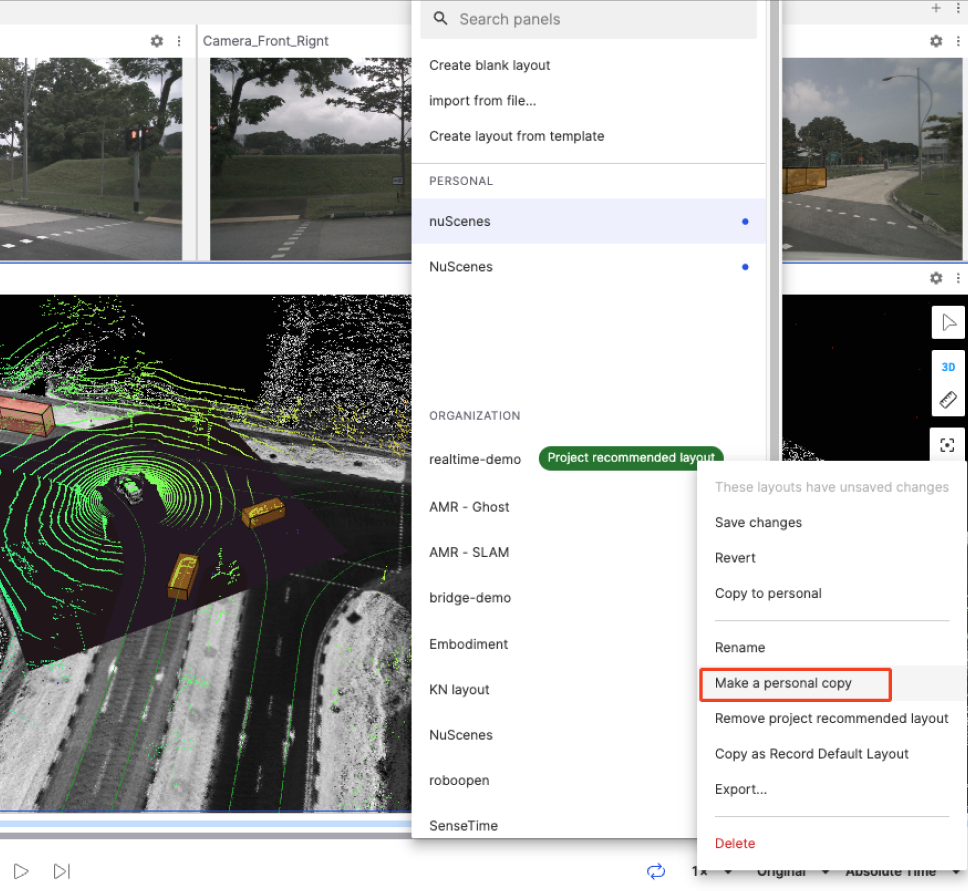Screen dimensions: 968x891
Task: Open settings gear of the 3D panel
Action: 936,278
